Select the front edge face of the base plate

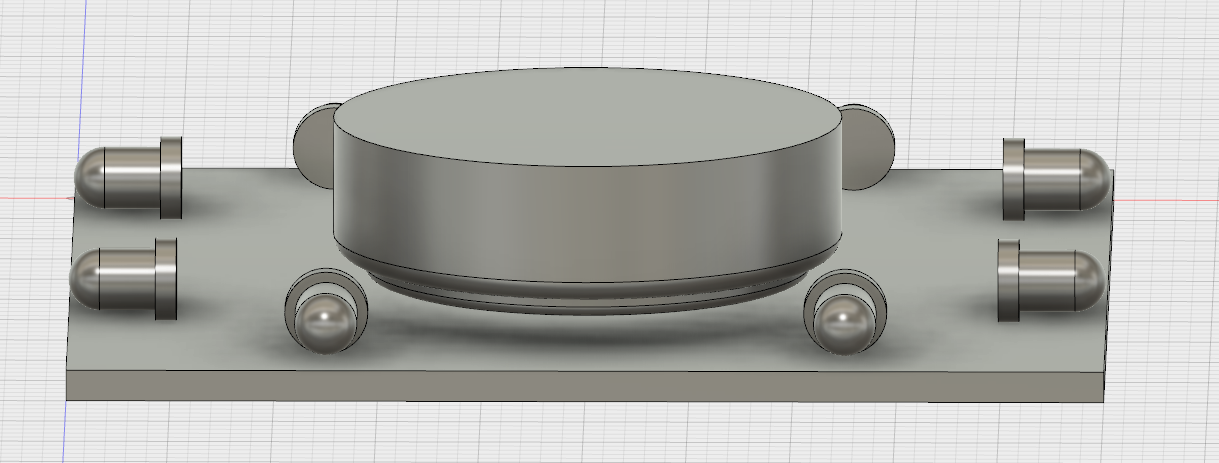click(x=585, y=387)
